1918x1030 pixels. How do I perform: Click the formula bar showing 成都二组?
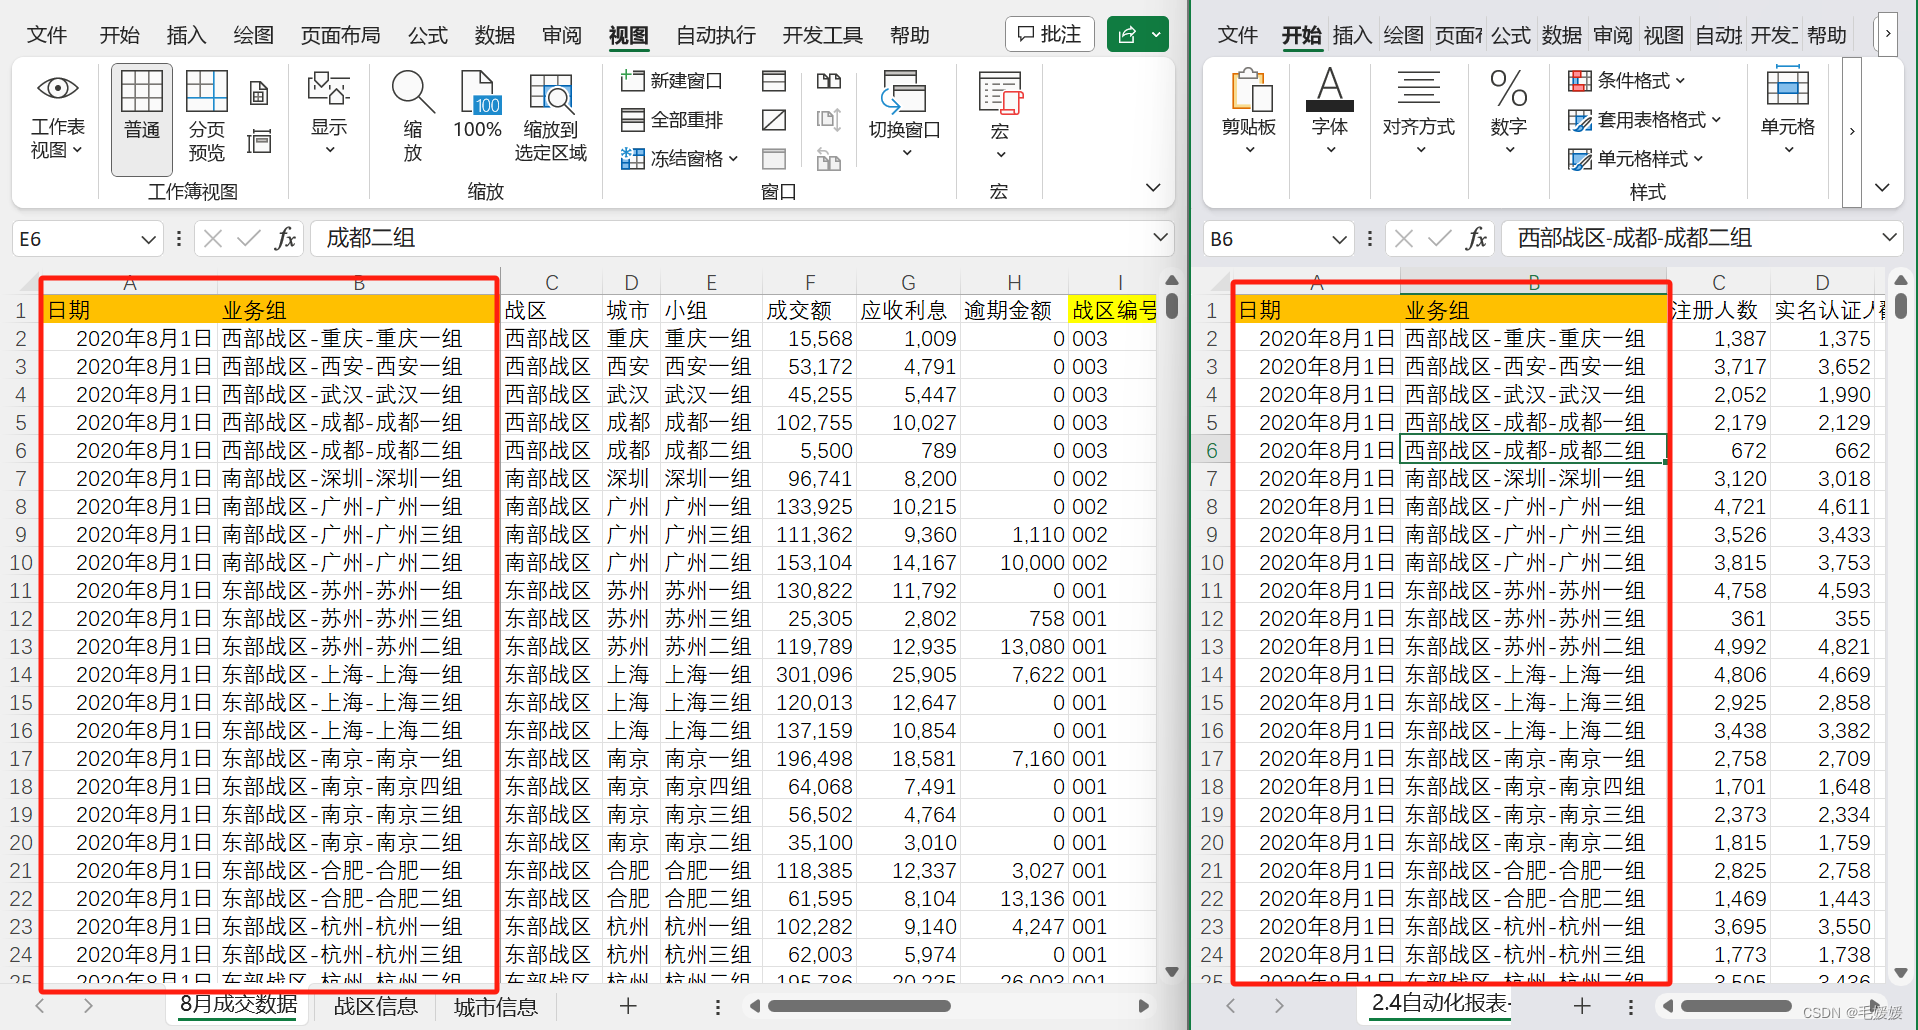[x=732, y=238]
